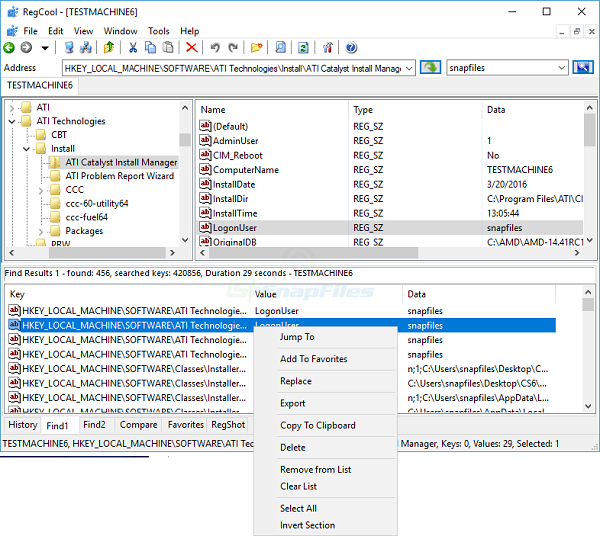Click the Go button beside Address bar
The height and width of the screenshot is (536, 600).
click(x=429, y=68)
